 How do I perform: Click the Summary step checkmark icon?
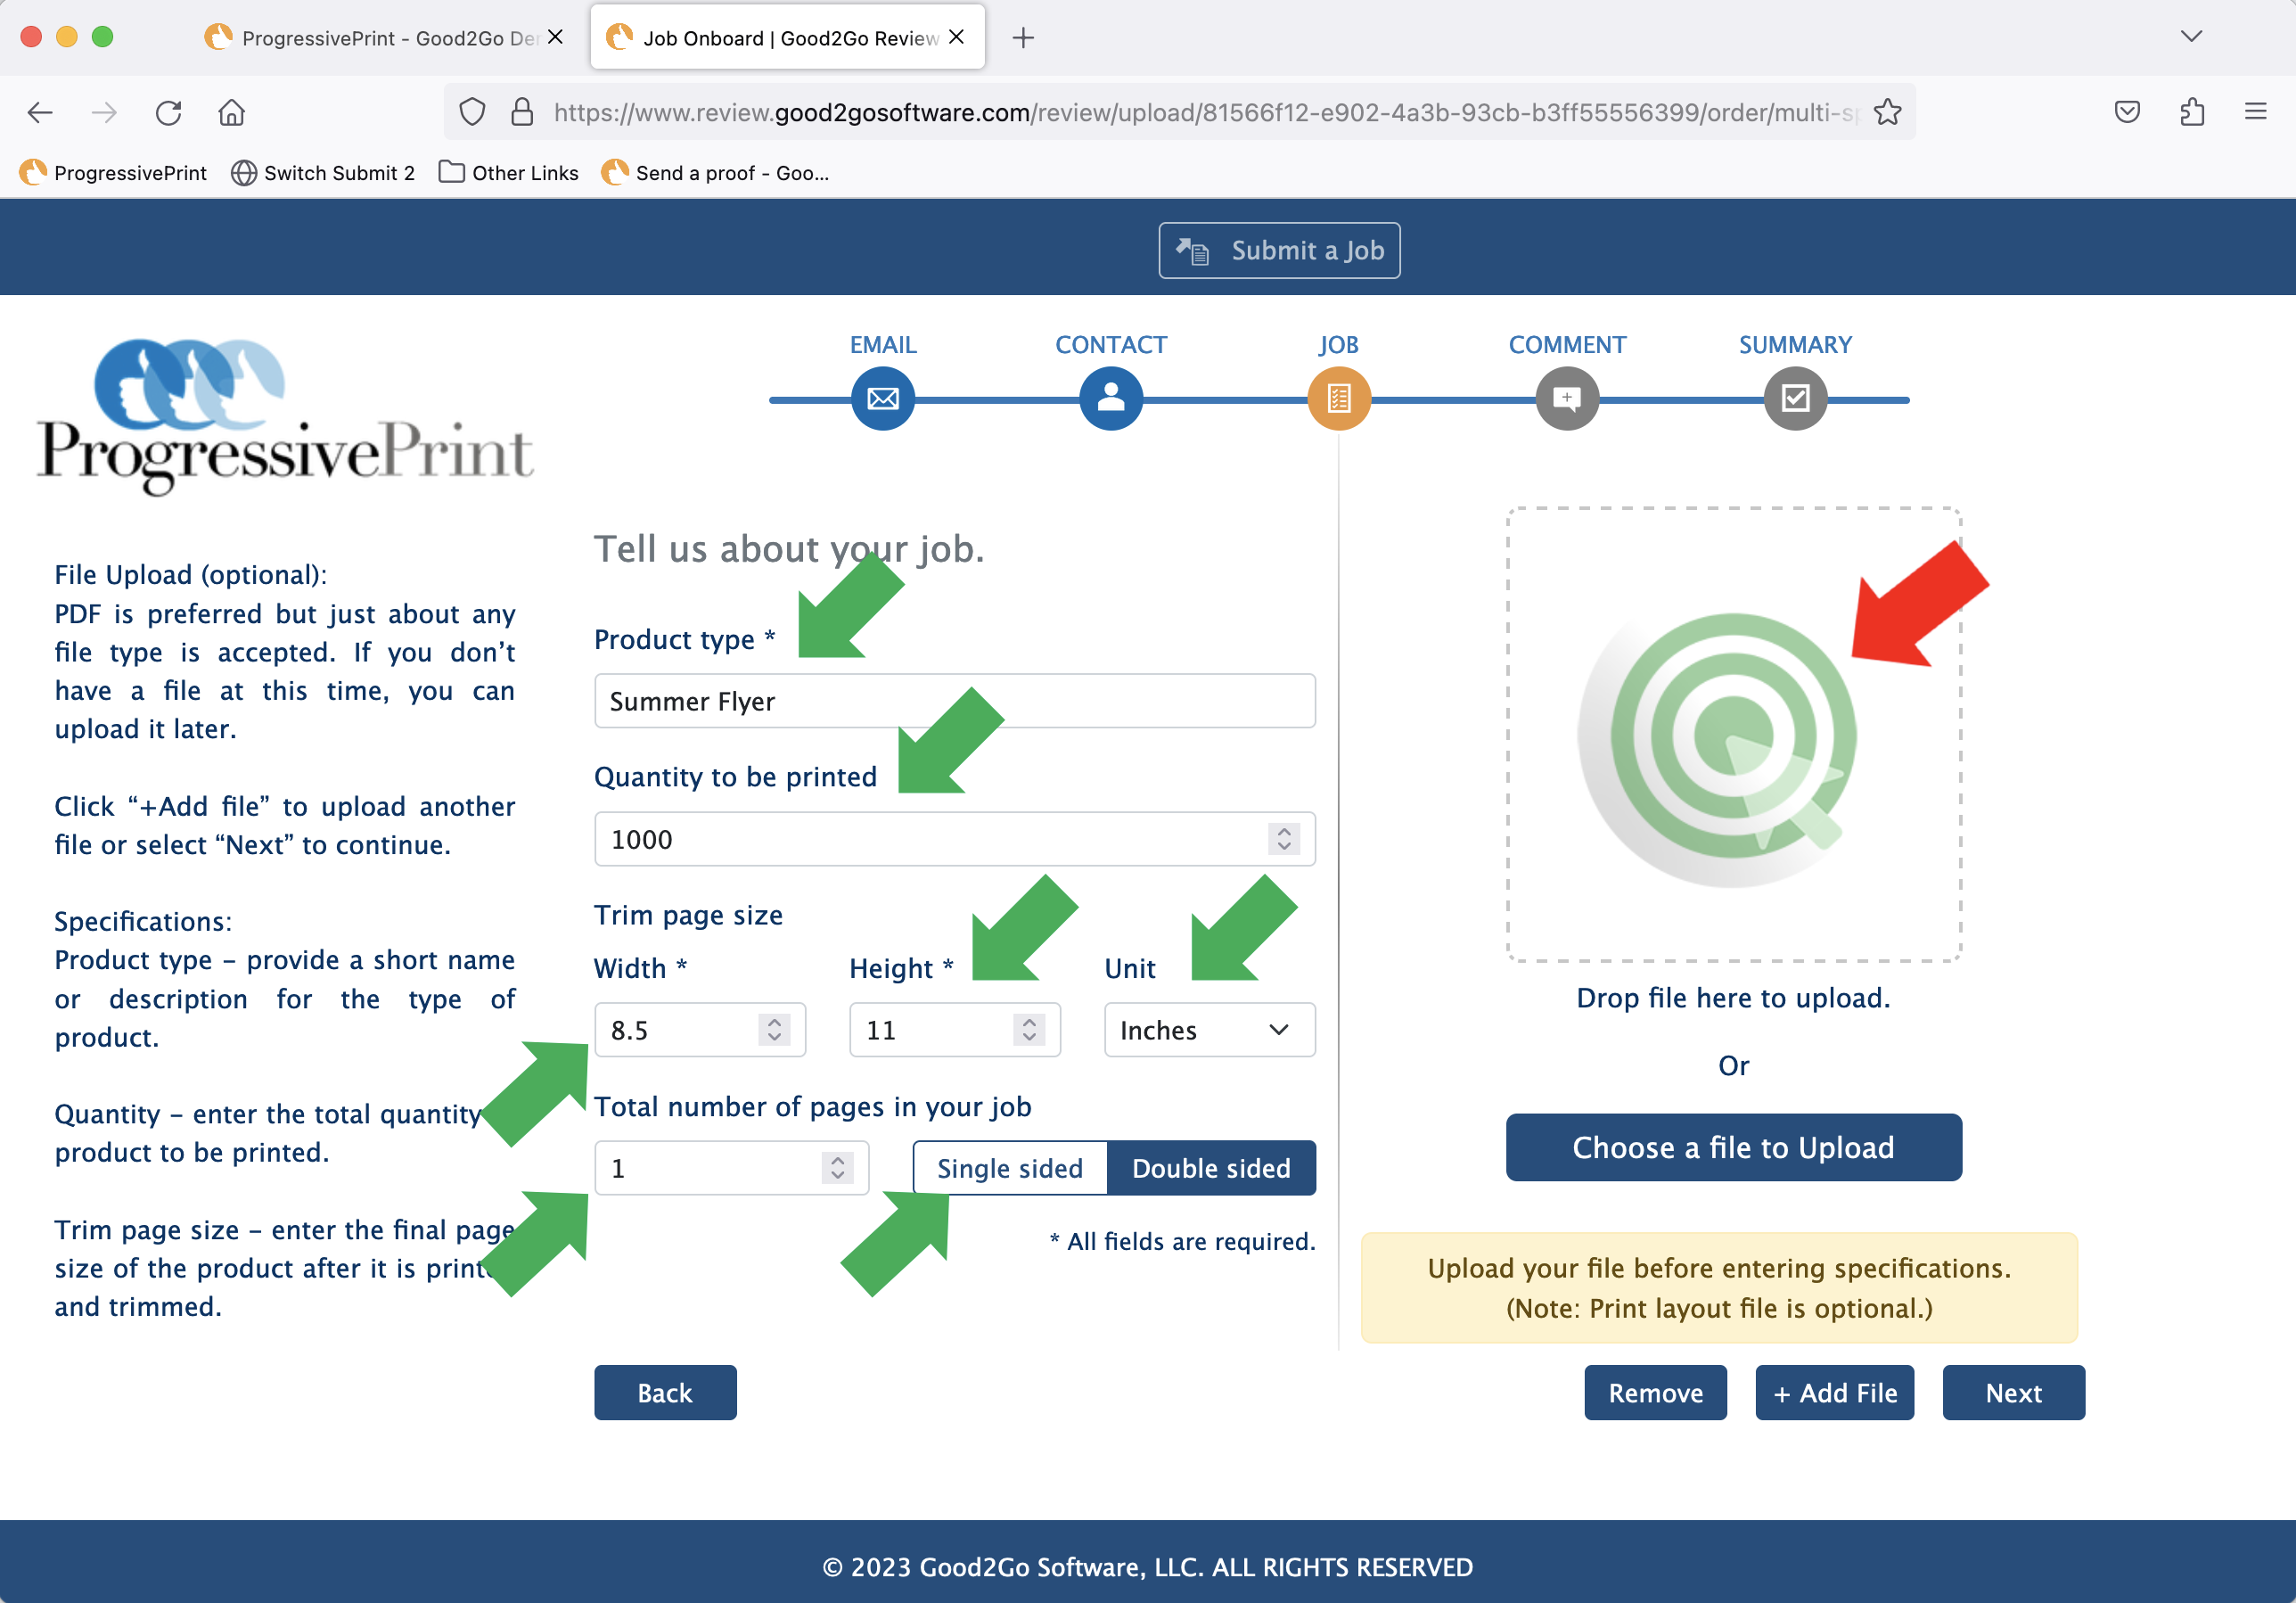point(1794,399)
